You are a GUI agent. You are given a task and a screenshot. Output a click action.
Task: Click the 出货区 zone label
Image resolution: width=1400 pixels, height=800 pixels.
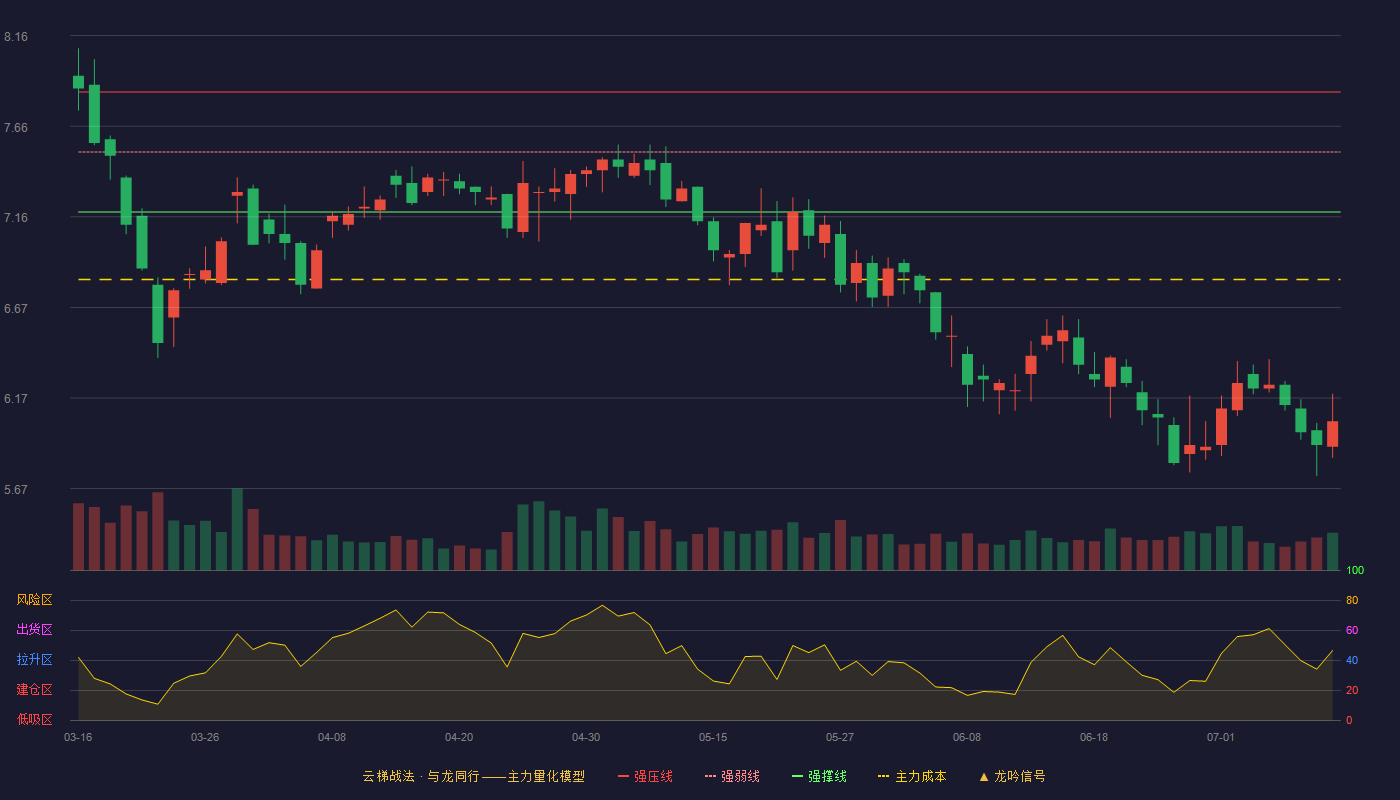click(34, 630)
